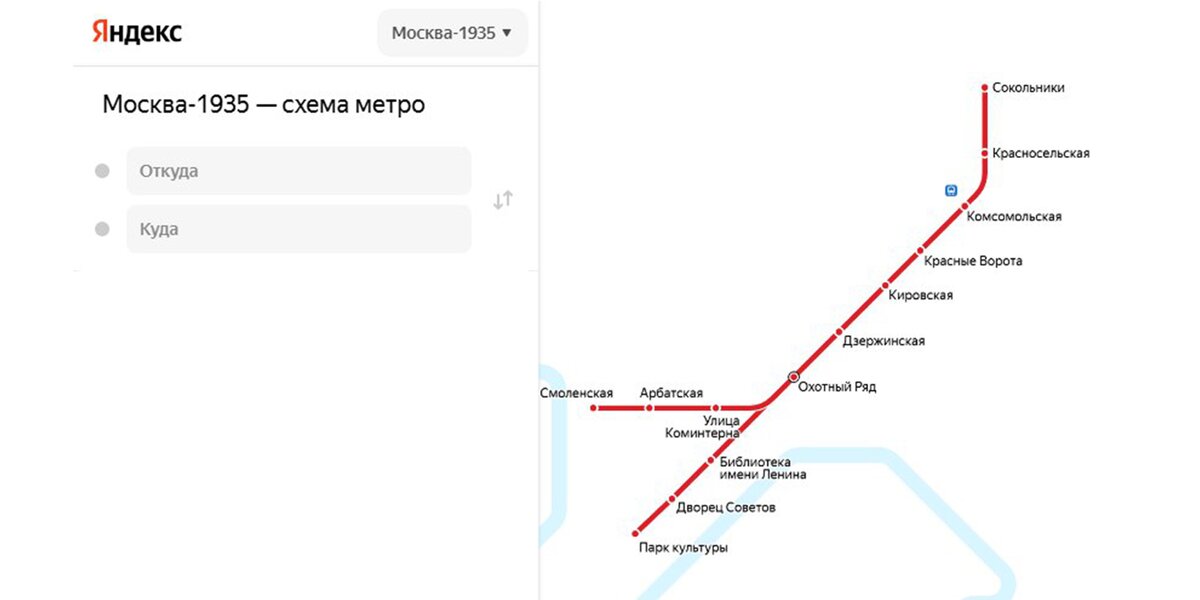
Task: Click the grey dot beside Откуда
Action: [102, 171]
